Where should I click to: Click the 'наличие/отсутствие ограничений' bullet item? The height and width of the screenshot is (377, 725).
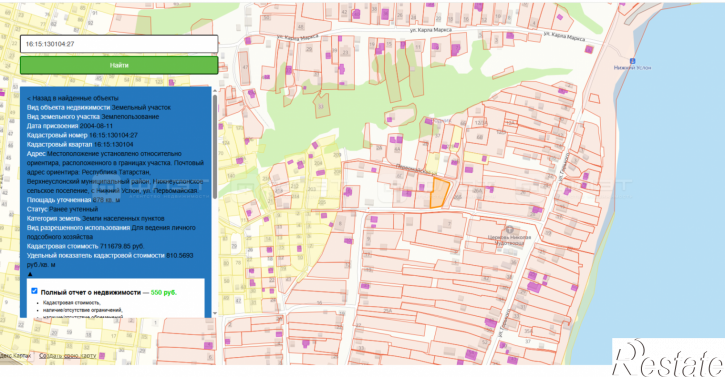(x=83, y=310)
